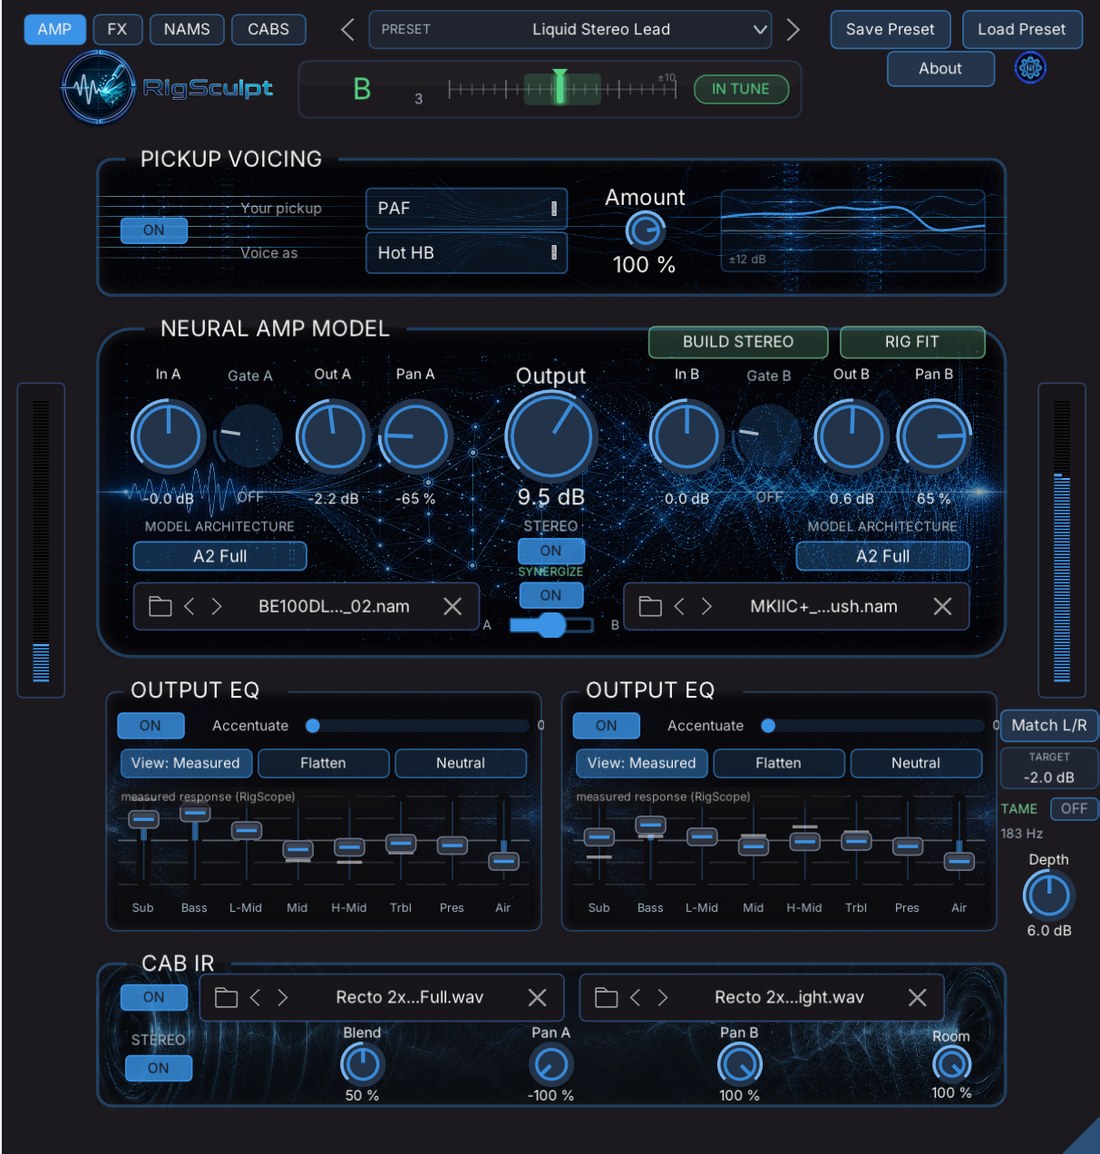This screenshot has height=1154, width=1100.
Task: Adjust the A/B model blend slider
Action: click(x=551, y=625)
